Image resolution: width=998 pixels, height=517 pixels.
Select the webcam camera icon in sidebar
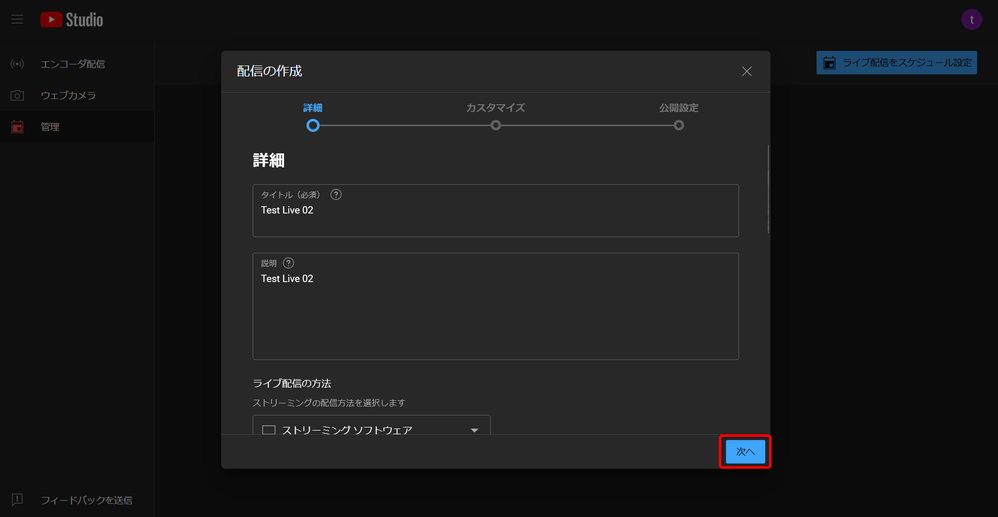click(18, 96)
